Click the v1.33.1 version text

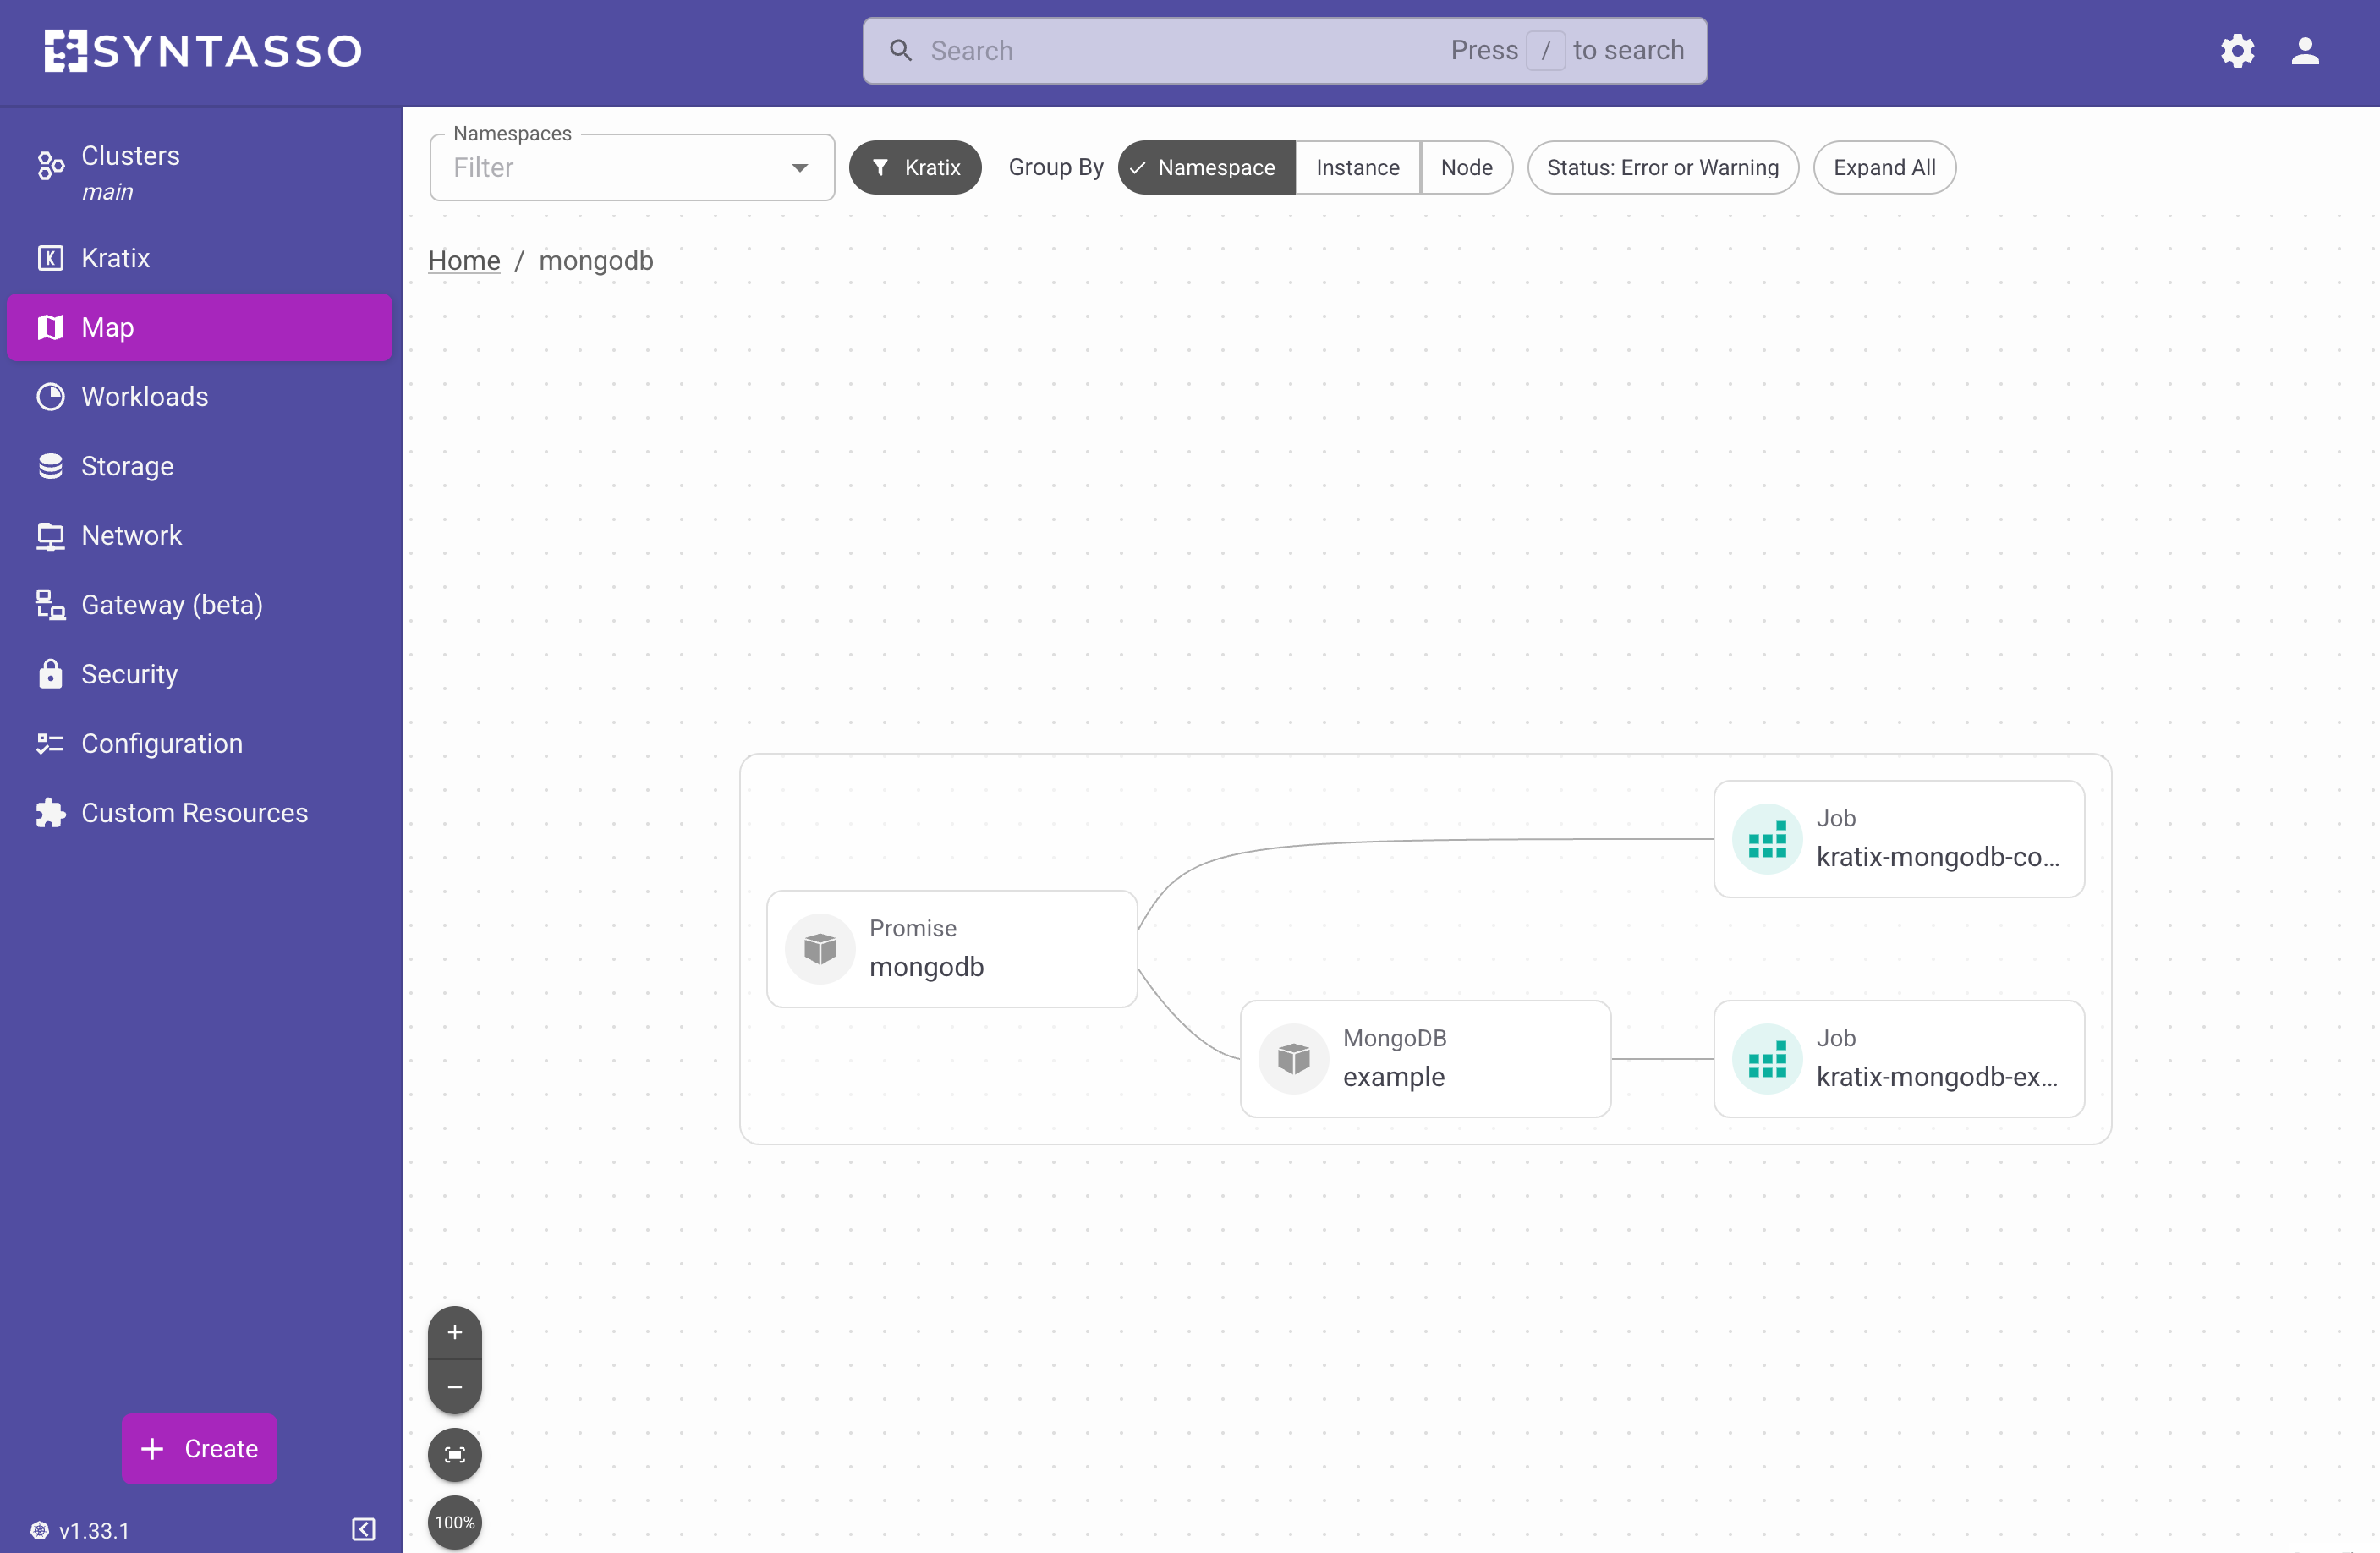coord(95,1531)
